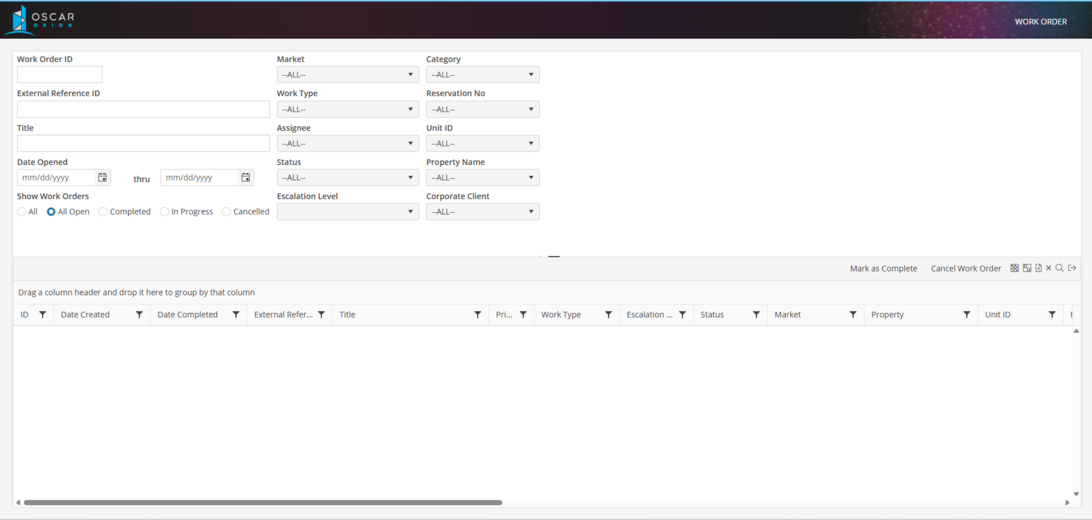Click the X clear icon in grid toolbar
The height and width of the screenshot is (520, 1092).
click(1049, 268)
